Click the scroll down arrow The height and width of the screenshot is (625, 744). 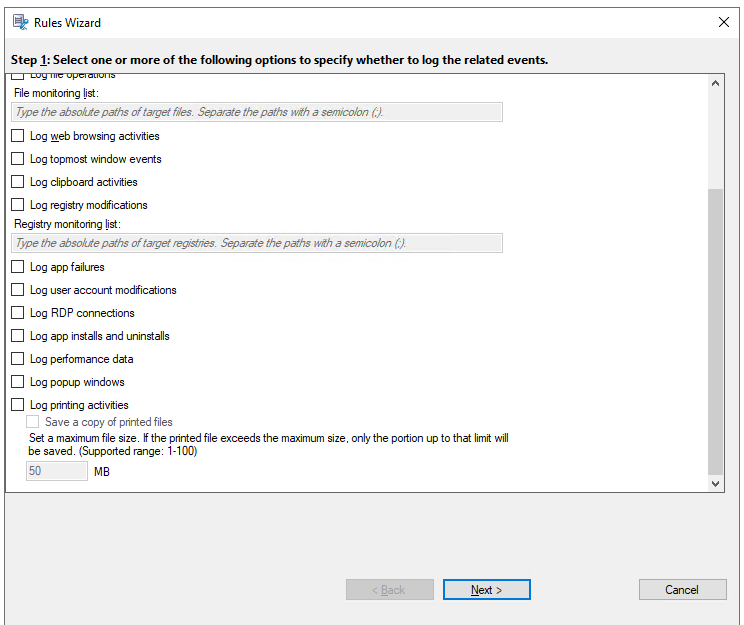click(715, 483)
